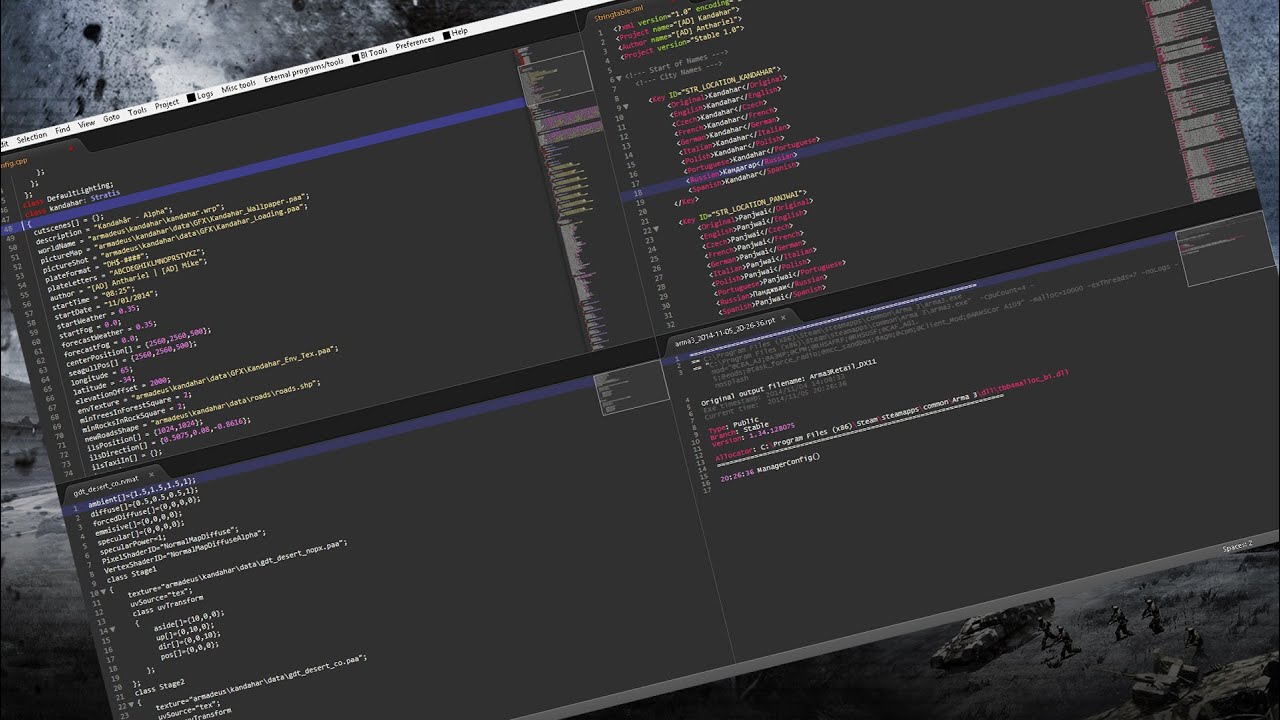This screenshot has width=1280, height=720.
Task: Close the arma3 rpt log tab
Action: 783,316
